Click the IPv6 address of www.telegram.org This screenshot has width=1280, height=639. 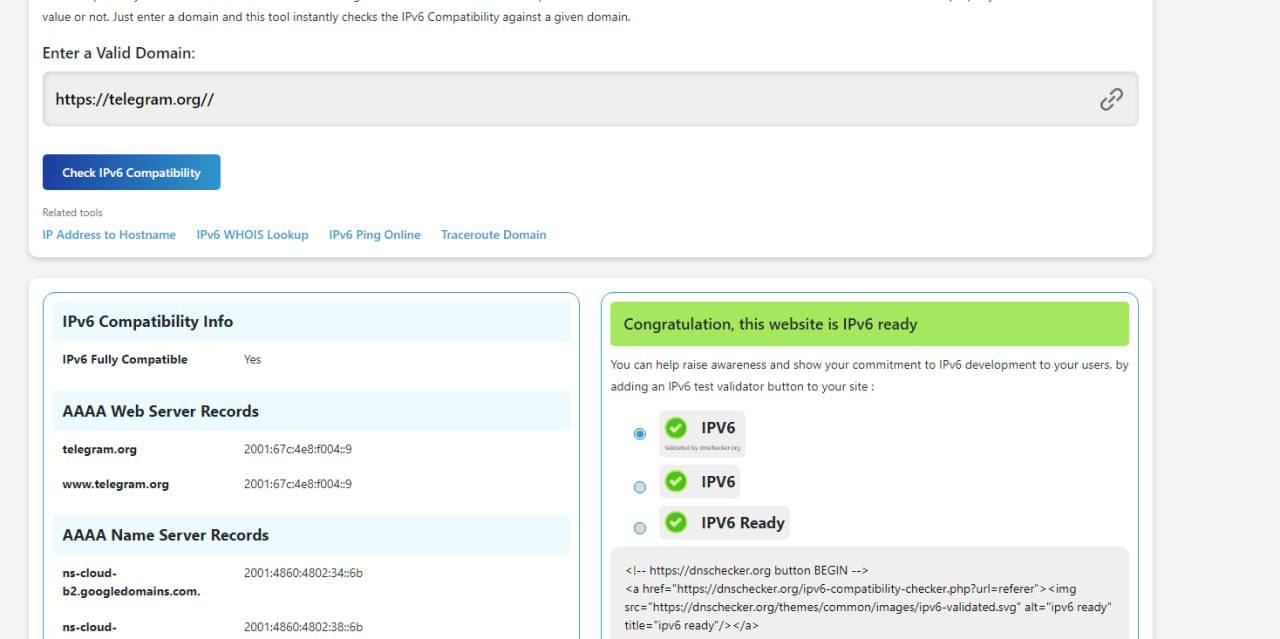[298, 484]
